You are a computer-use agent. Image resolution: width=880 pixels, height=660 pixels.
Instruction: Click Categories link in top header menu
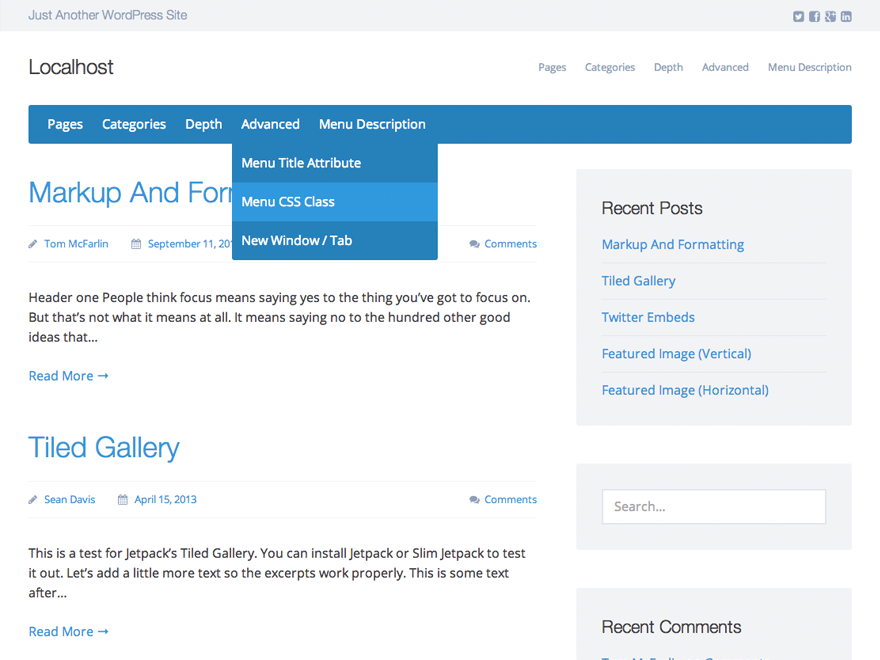[610, 67]
